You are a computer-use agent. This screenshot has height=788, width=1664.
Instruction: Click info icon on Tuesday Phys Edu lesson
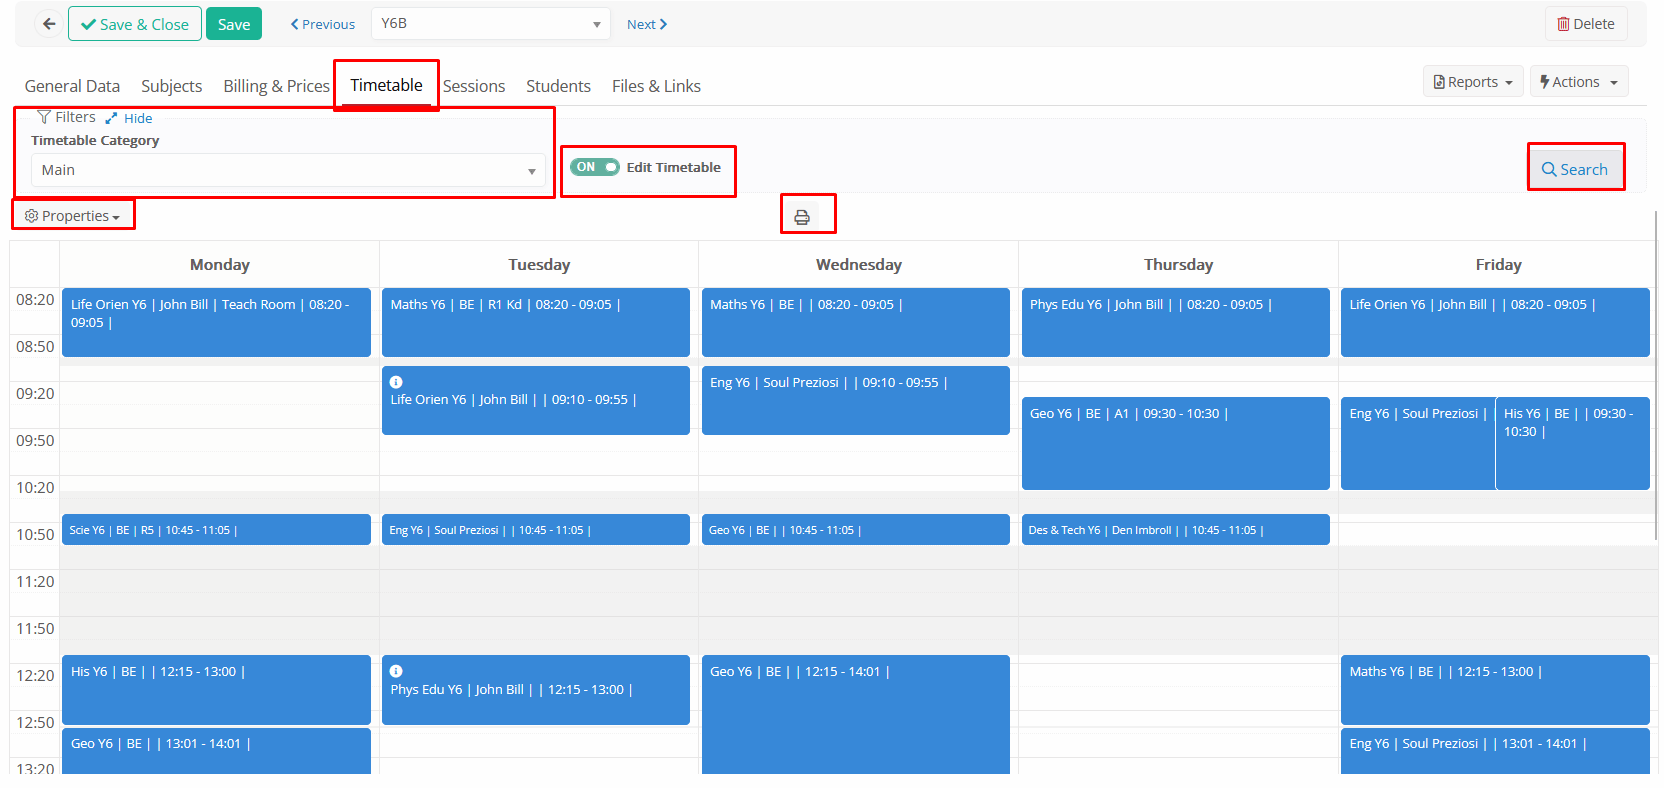(x=396, y=671)
